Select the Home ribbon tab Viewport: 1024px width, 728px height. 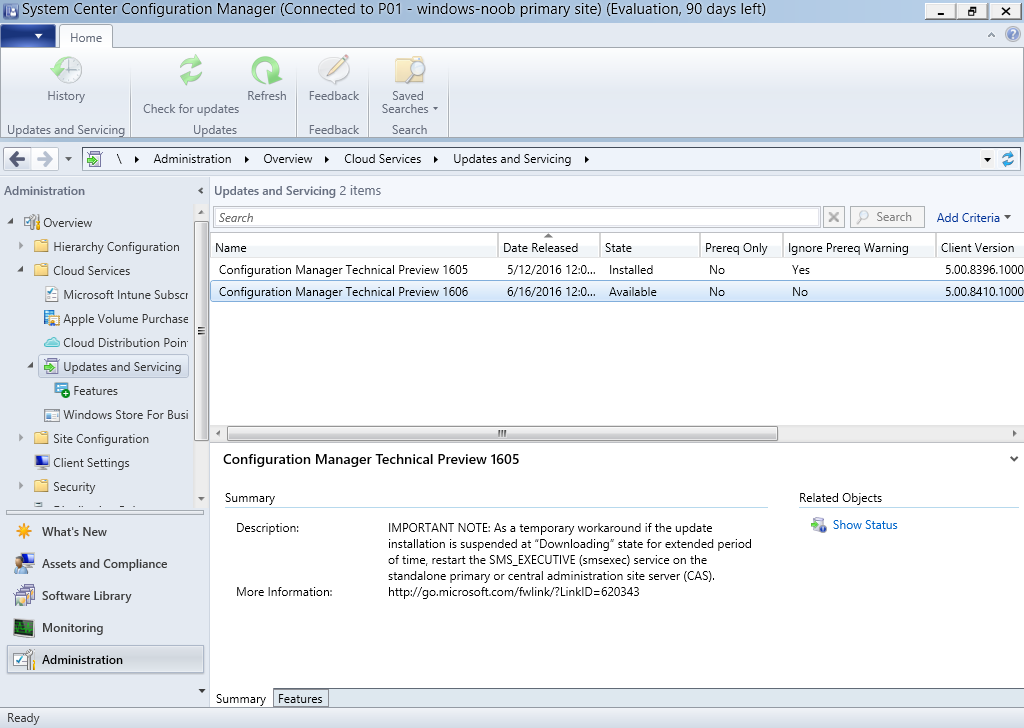[86, 37]
